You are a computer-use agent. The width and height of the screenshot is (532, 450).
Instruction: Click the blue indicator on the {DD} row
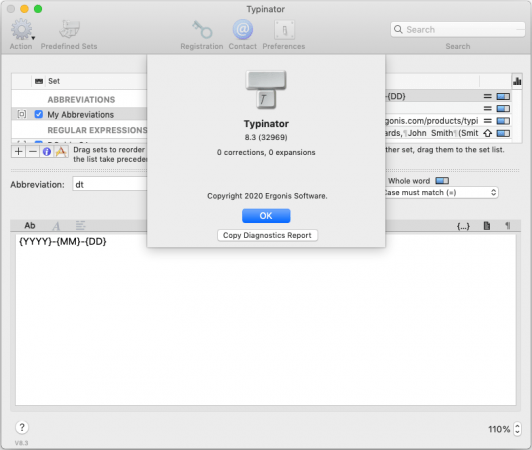503,97
